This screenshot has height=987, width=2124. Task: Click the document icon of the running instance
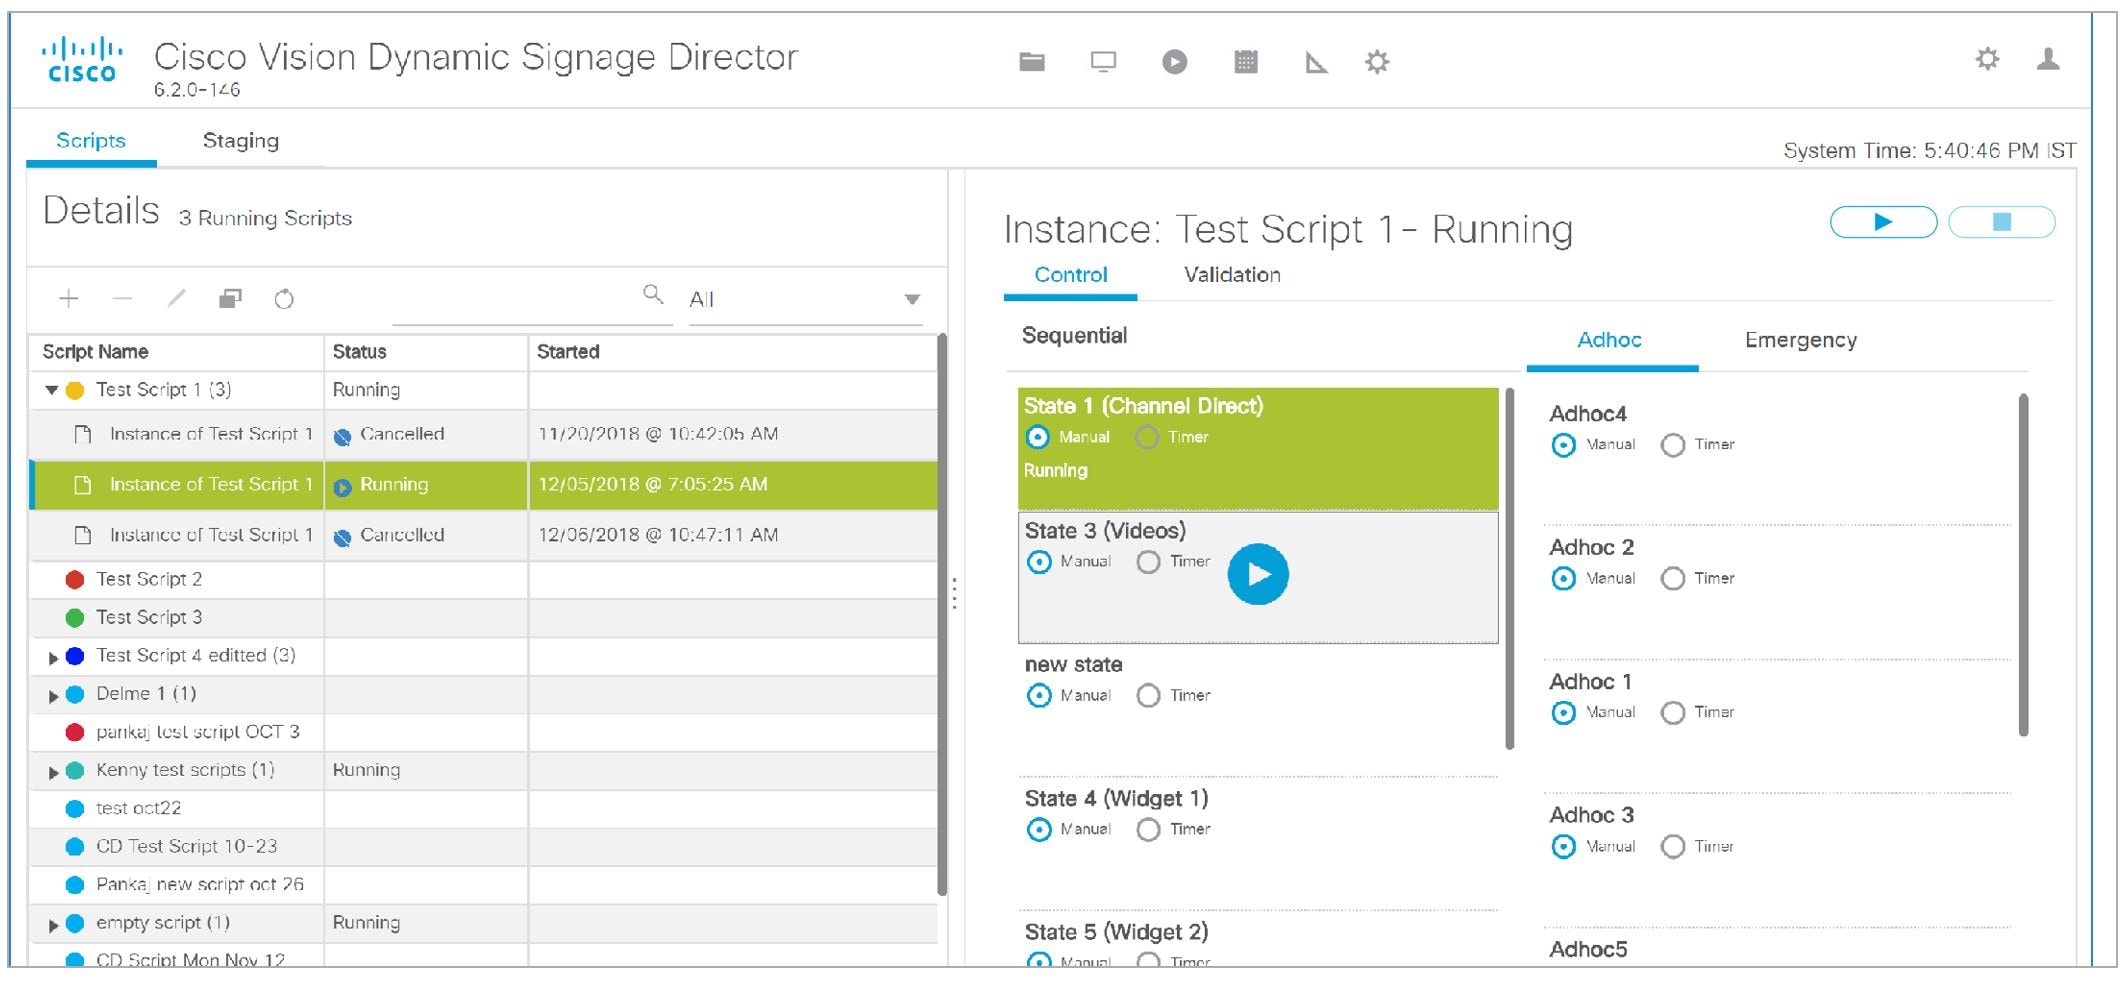click(x=83, y=485)
